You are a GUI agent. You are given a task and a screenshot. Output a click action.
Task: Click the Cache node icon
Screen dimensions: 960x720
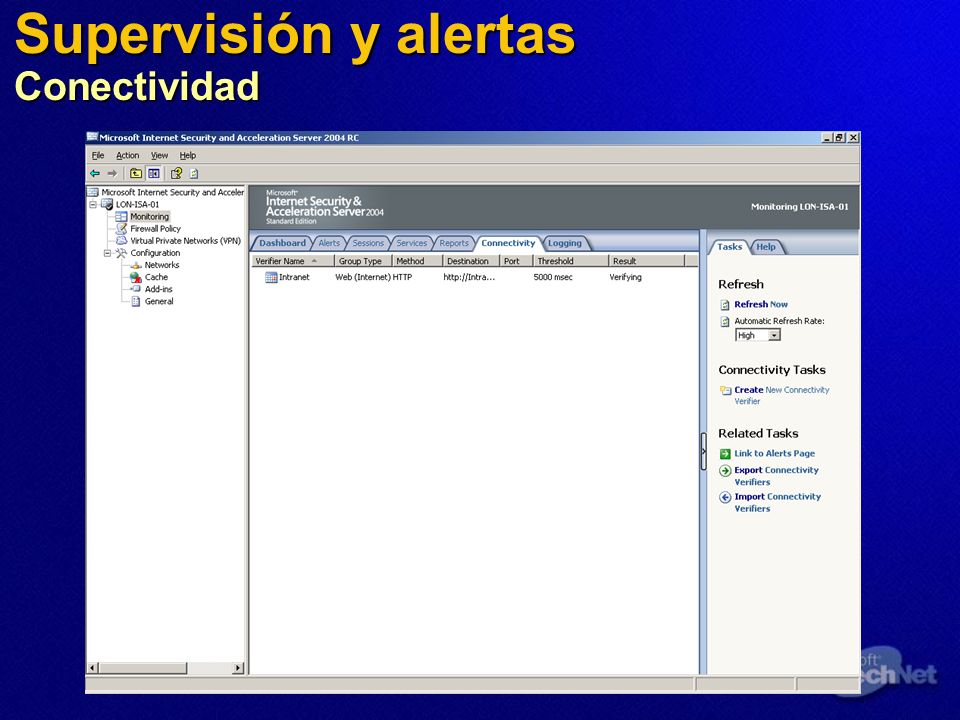136,277
